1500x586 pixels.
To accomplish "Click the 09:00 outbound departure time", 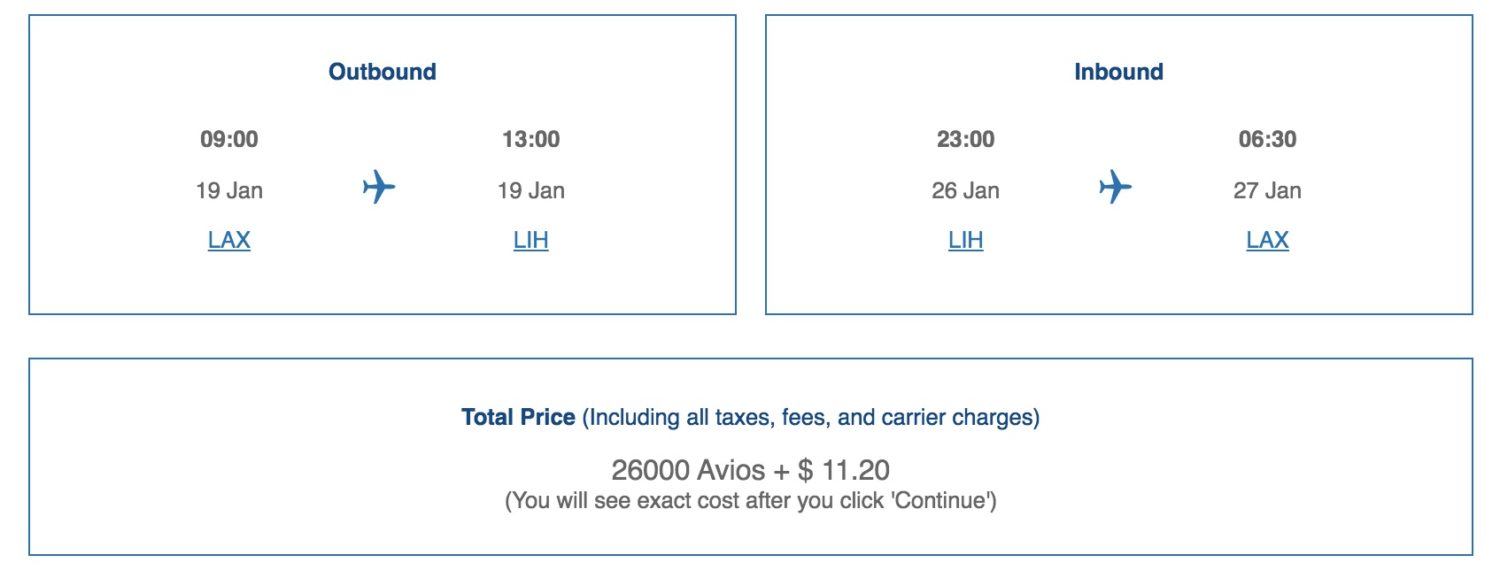I will 231,139.
